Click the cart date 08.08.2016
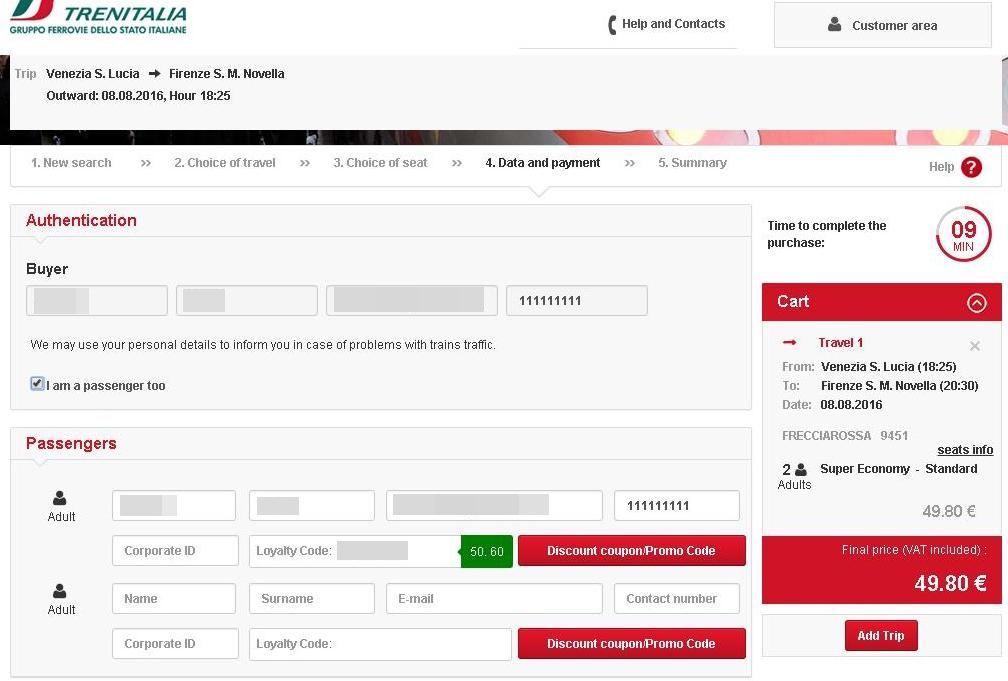 851,404
